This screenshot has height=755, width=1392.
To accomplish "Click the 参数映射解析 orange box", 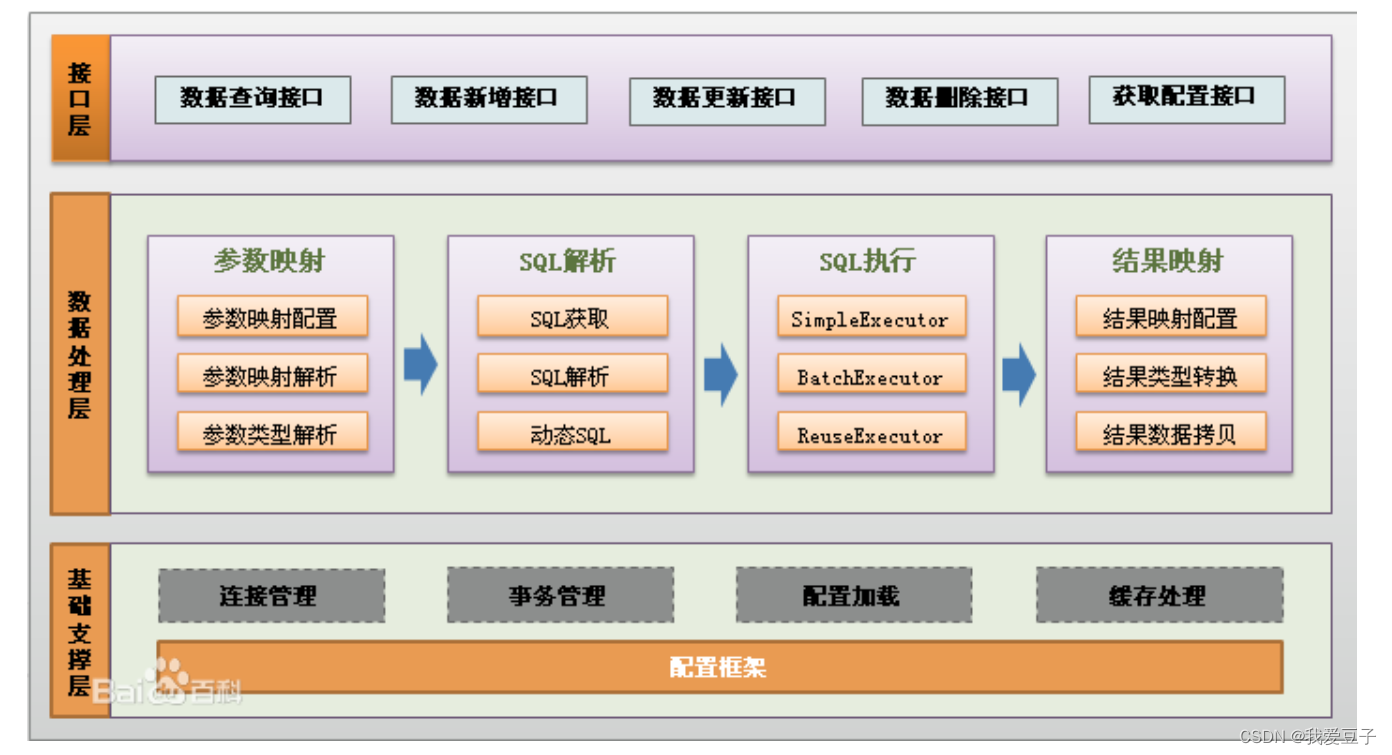I will click(x=272, y=375).
